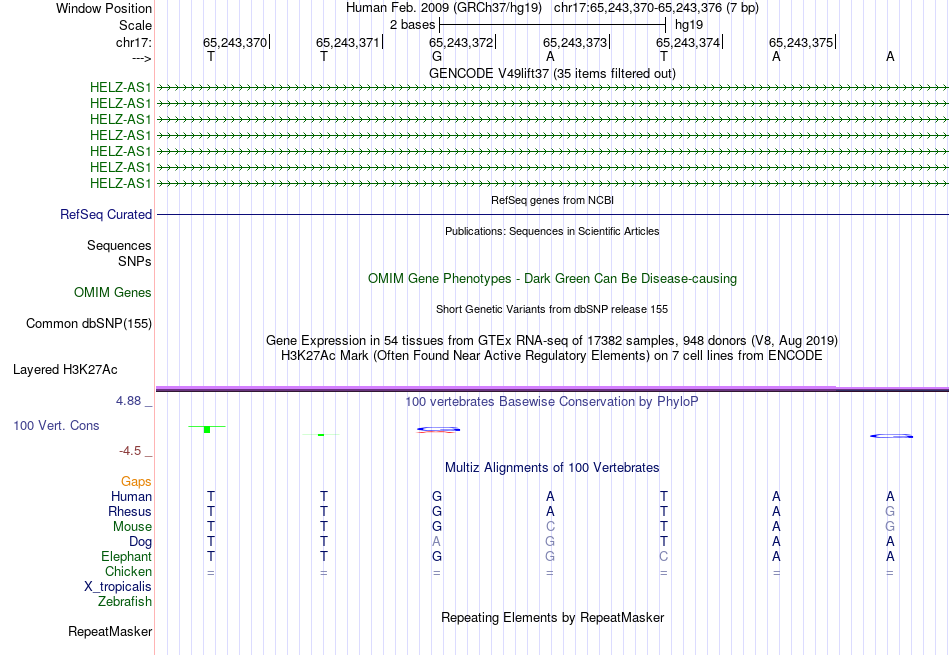Click the orange Gaps label

coord(136,482)
